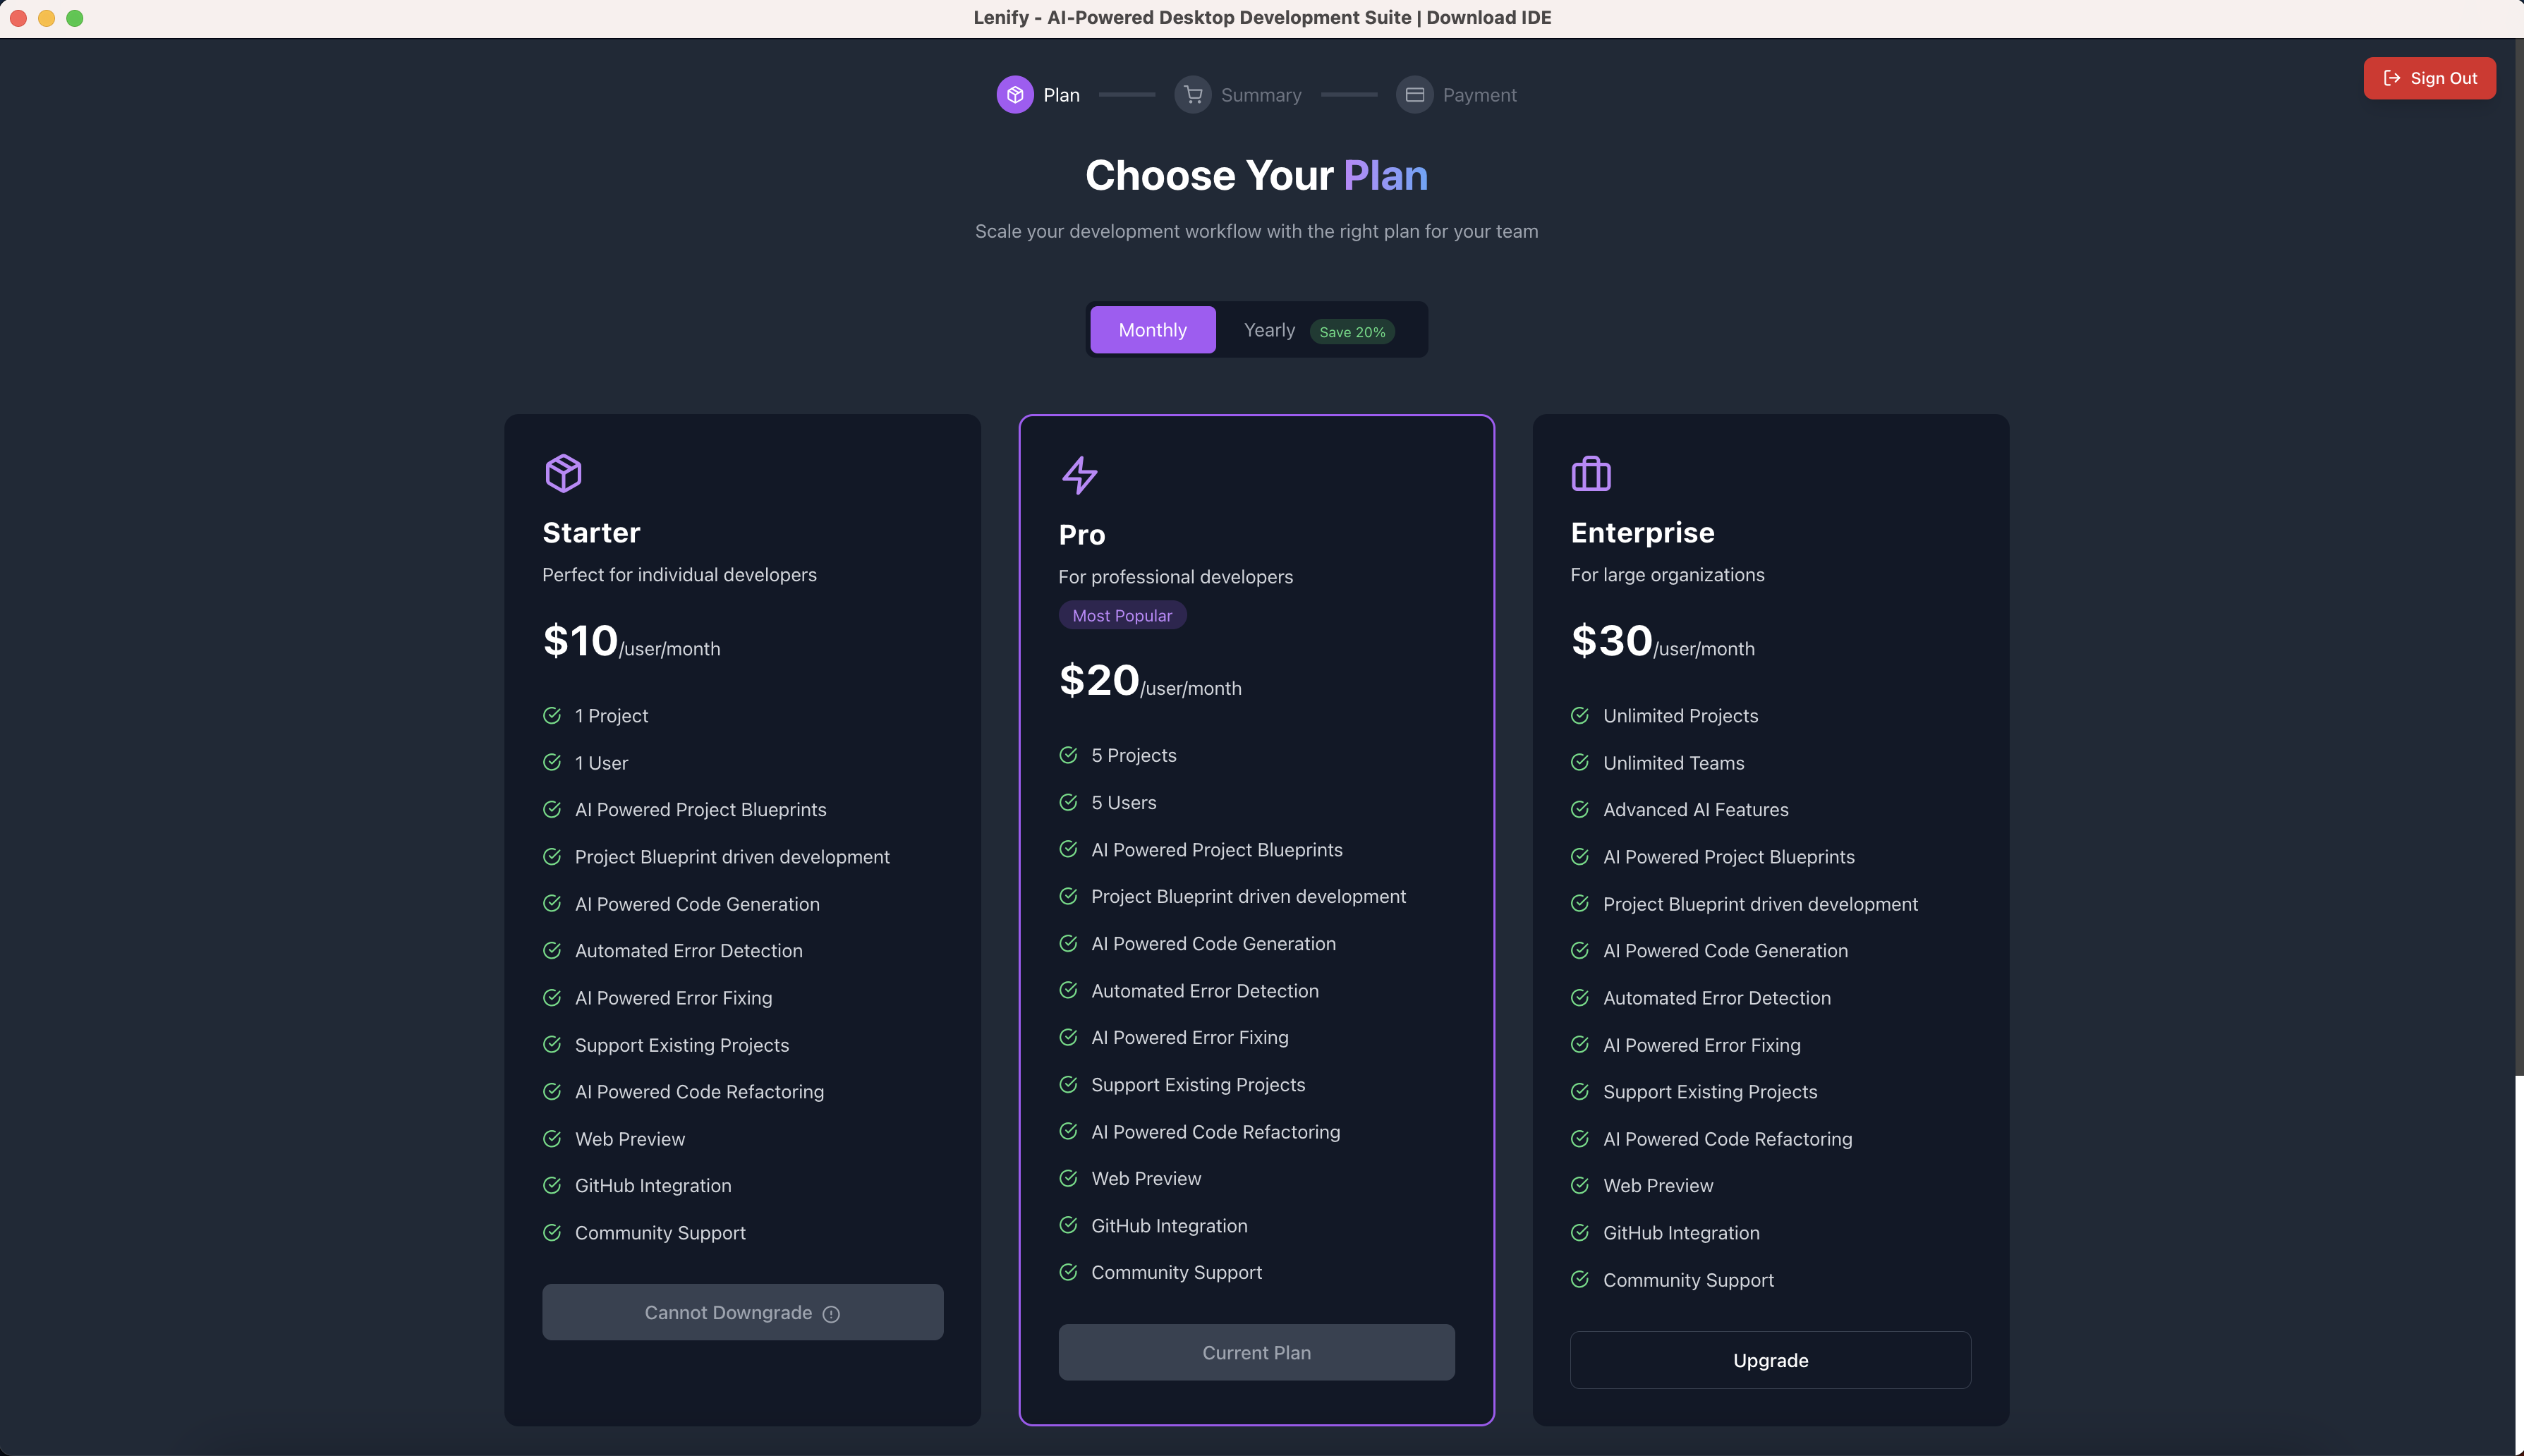Click the Most Popular badge on Pro
2524x1456 pixels.
pyautogui.click(x=1122, y=614)
